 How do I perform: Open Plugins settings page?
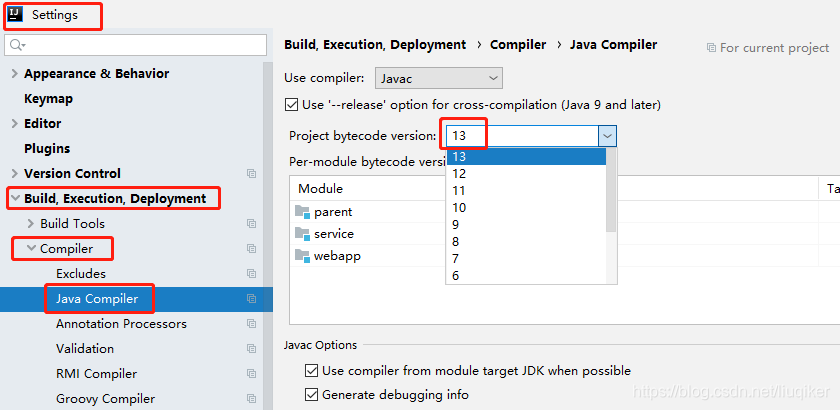coord(47,148)
